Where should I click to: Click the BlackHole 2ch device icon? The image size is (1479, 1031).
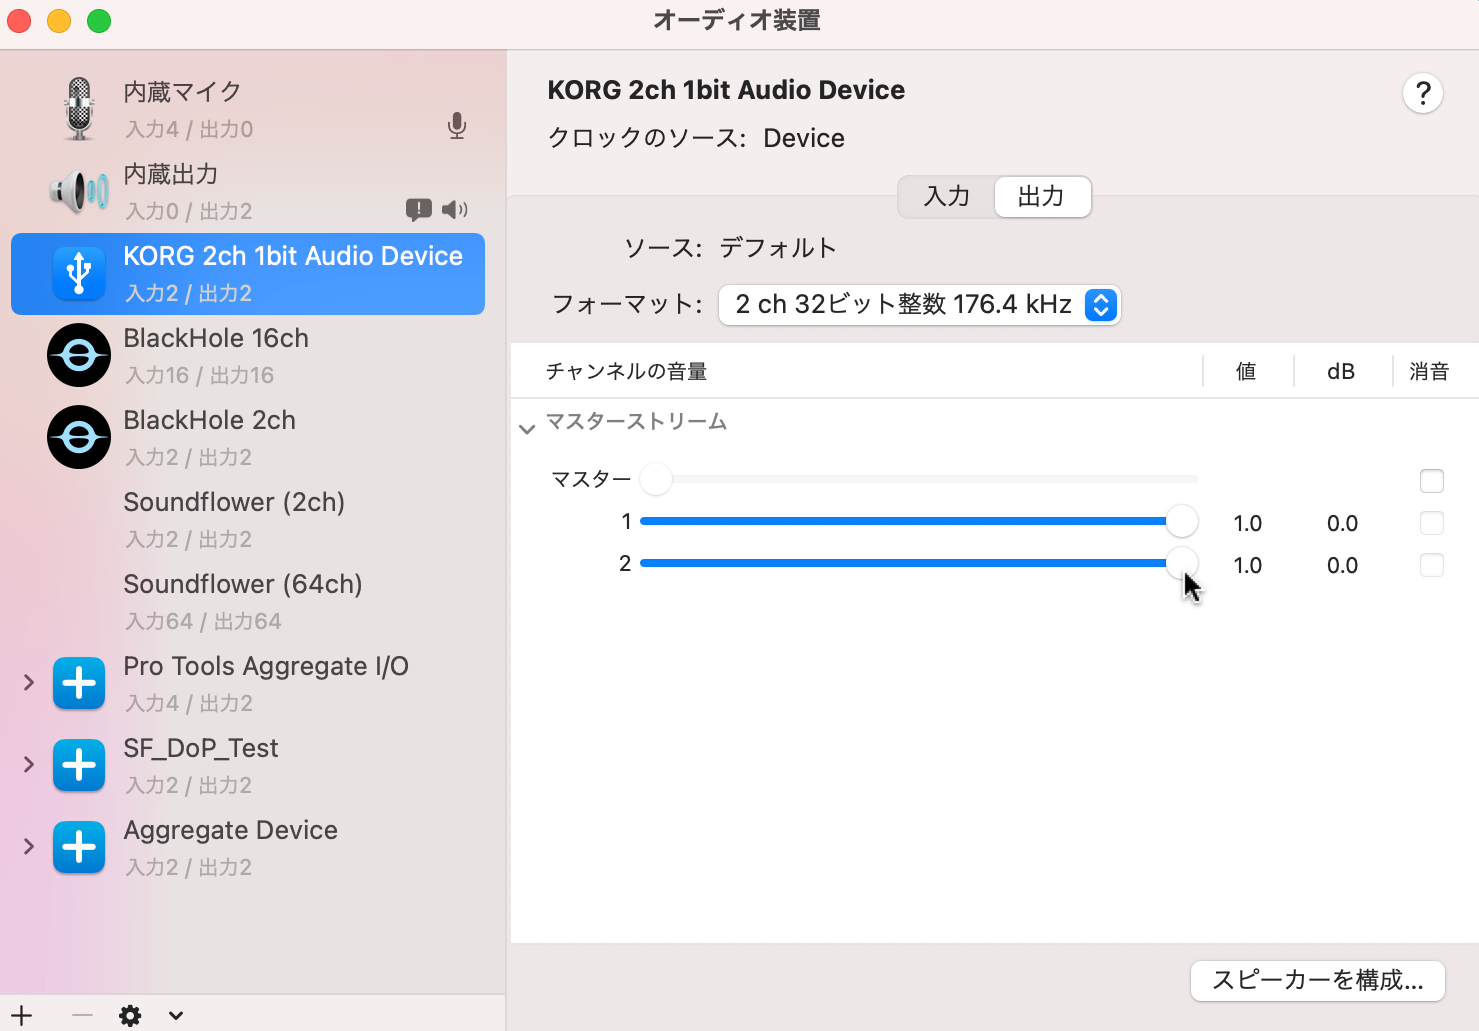click(79, 437)
